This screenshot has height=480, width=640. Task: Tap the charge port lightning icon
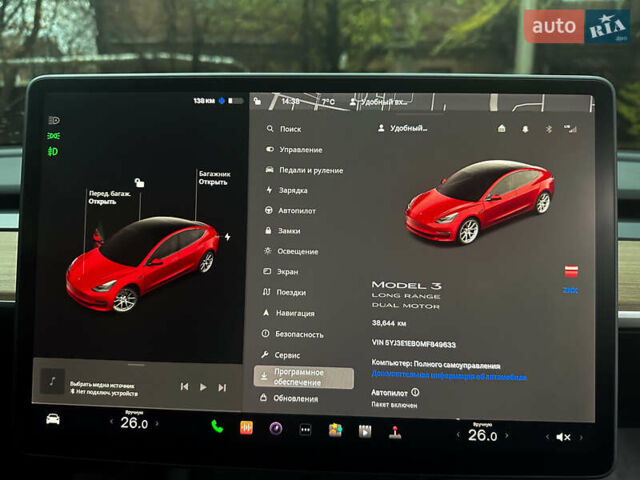pos(227,237)
